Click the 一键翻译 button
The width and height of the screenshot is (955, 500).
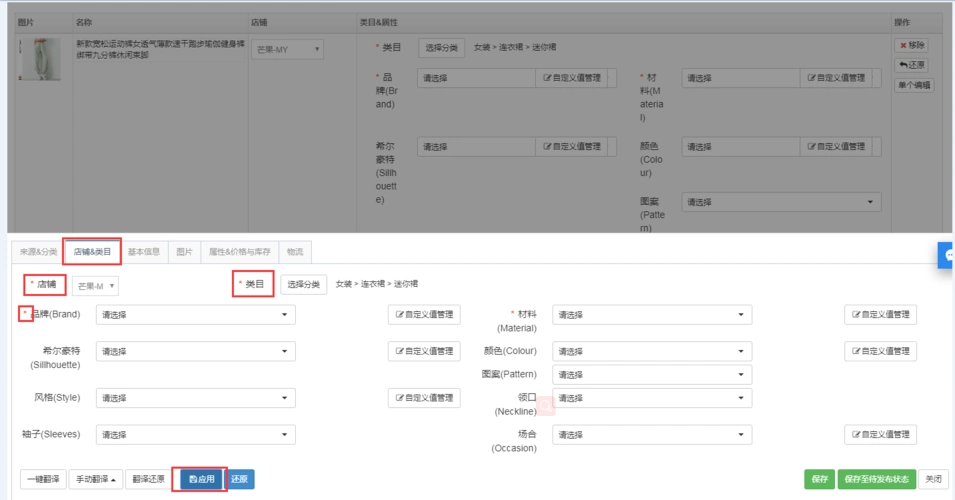pyautogui.click(x=43, y=479)
